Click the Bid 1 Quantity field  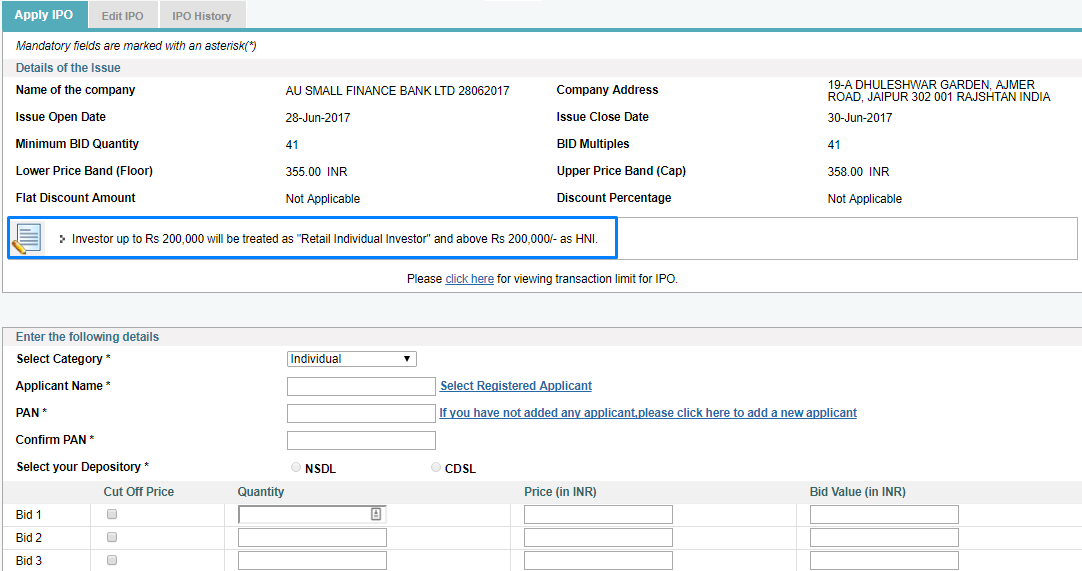tap(312, 514)
